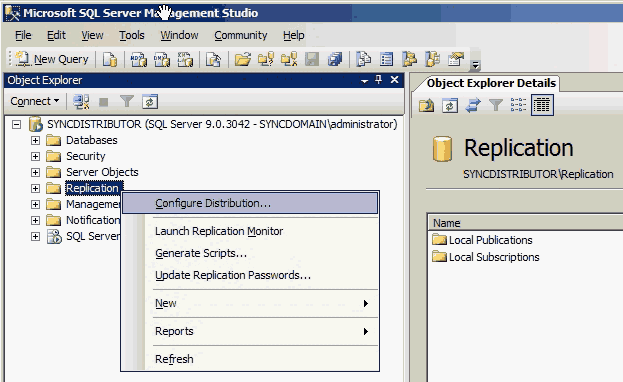Expand the Security folder node
Viewport: 623px width, 382px height.
point(35,157)
